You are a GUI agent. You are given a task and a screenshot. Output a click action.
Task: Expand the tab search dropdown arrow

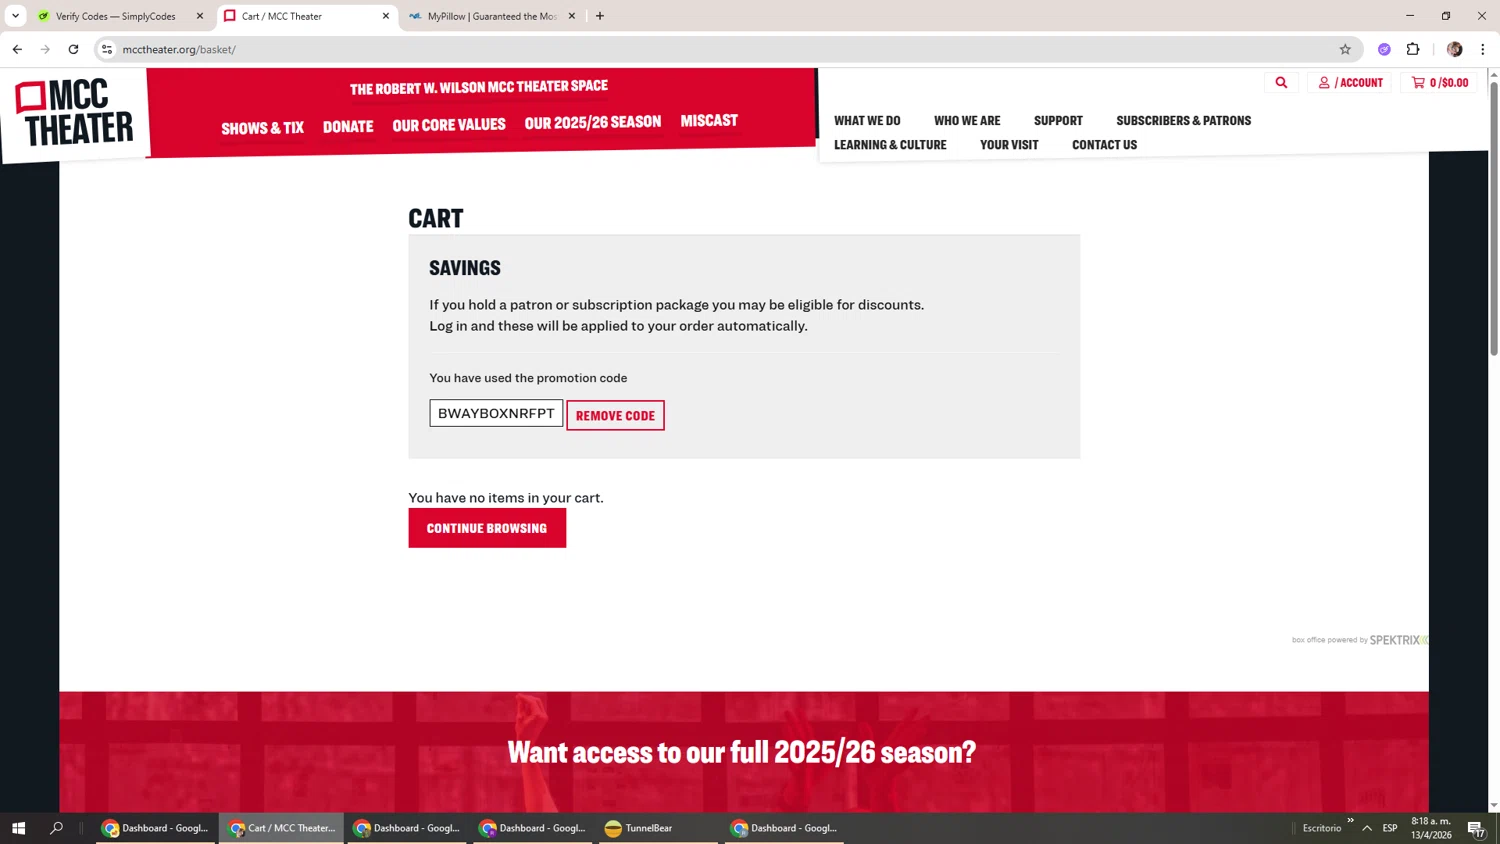tap(15, 16)
